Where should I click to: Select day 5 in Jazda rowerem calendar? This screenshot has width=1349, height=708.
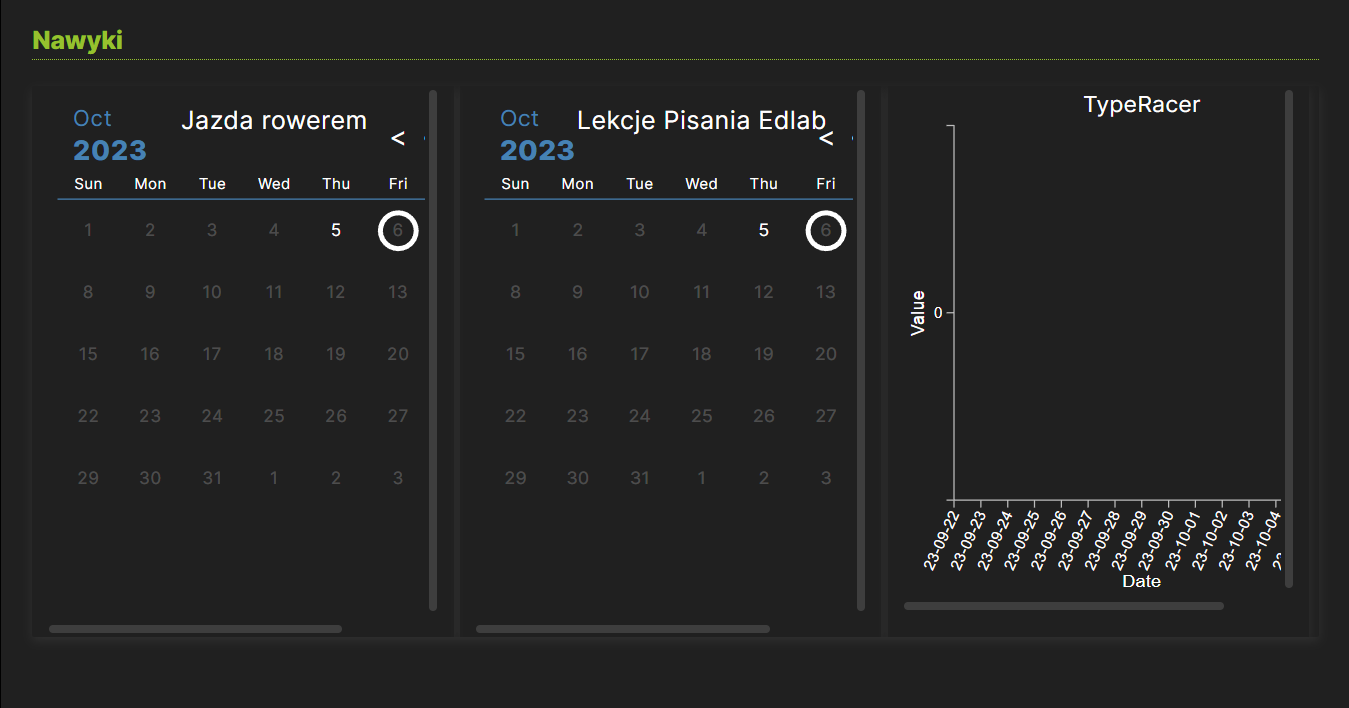click(x=336, y=231)
